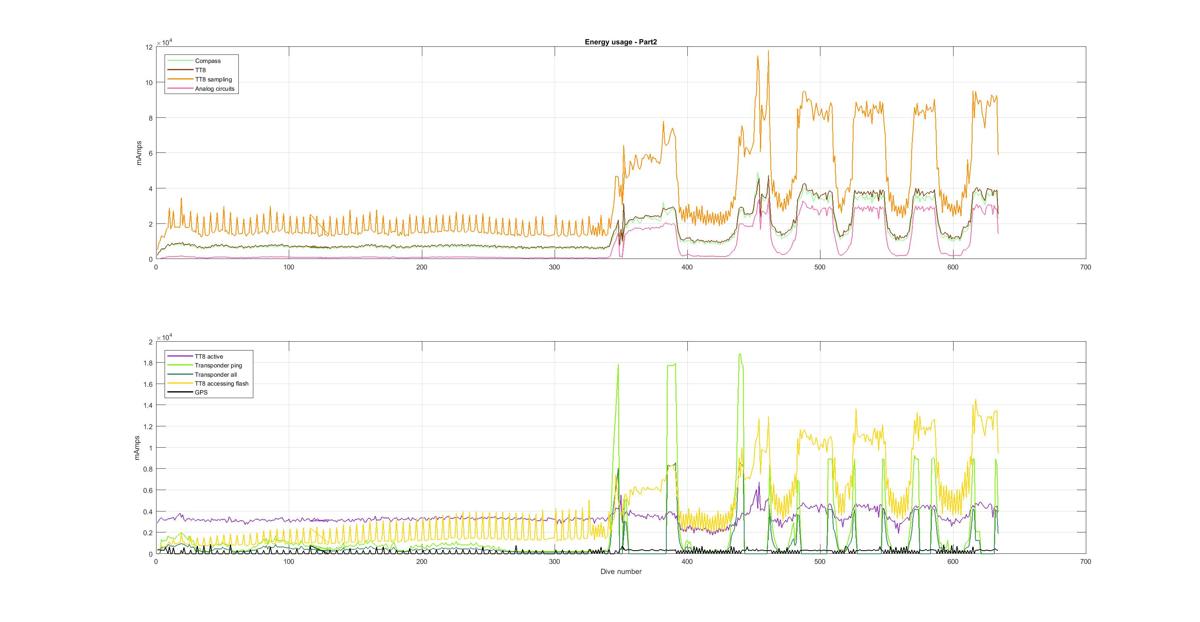The height and width of the screenshot is (622, 1200).
Task: Select the 'TT8 active' legend entry
Action: click(211, 356)
